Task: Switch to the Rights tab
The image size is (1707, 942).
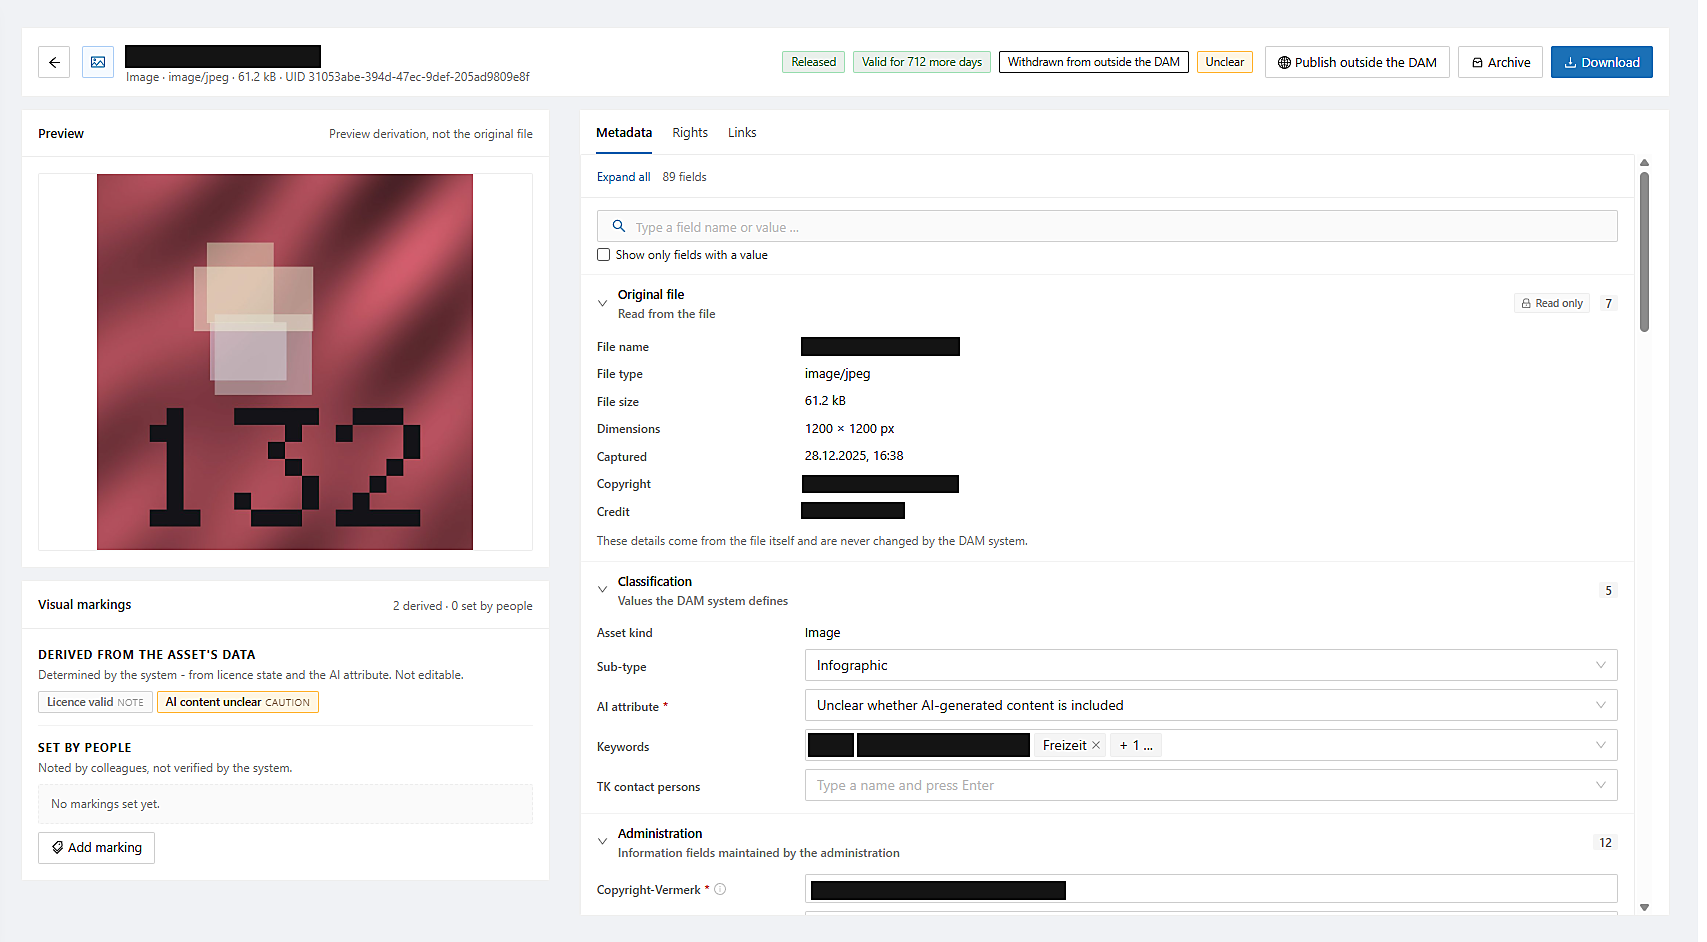Action: click(690, 132)
